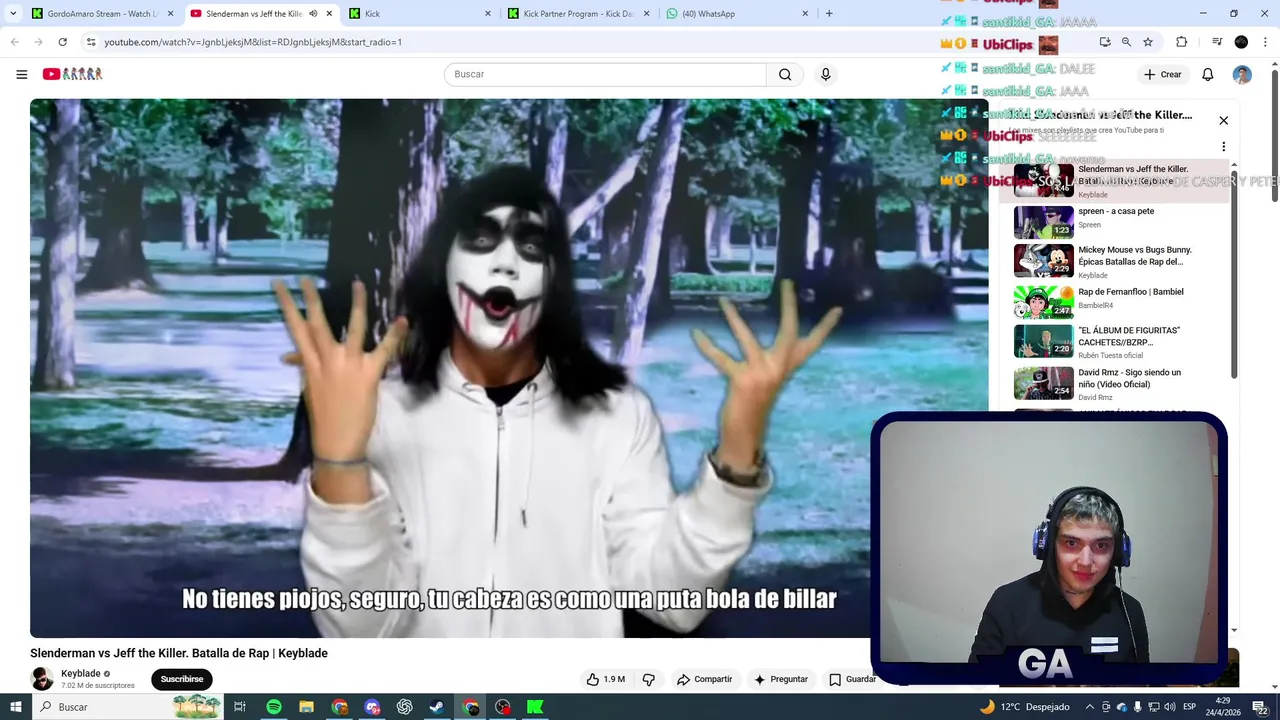
Task: Click the address bar URL
Action: tap(253, 42)
